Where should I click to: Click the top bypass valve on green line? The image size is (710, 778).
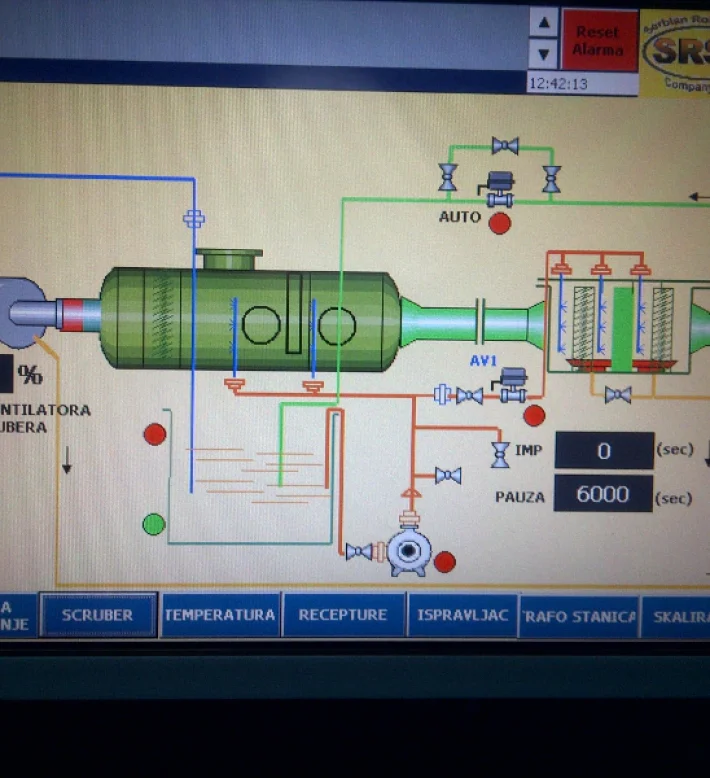click(505, 146)
